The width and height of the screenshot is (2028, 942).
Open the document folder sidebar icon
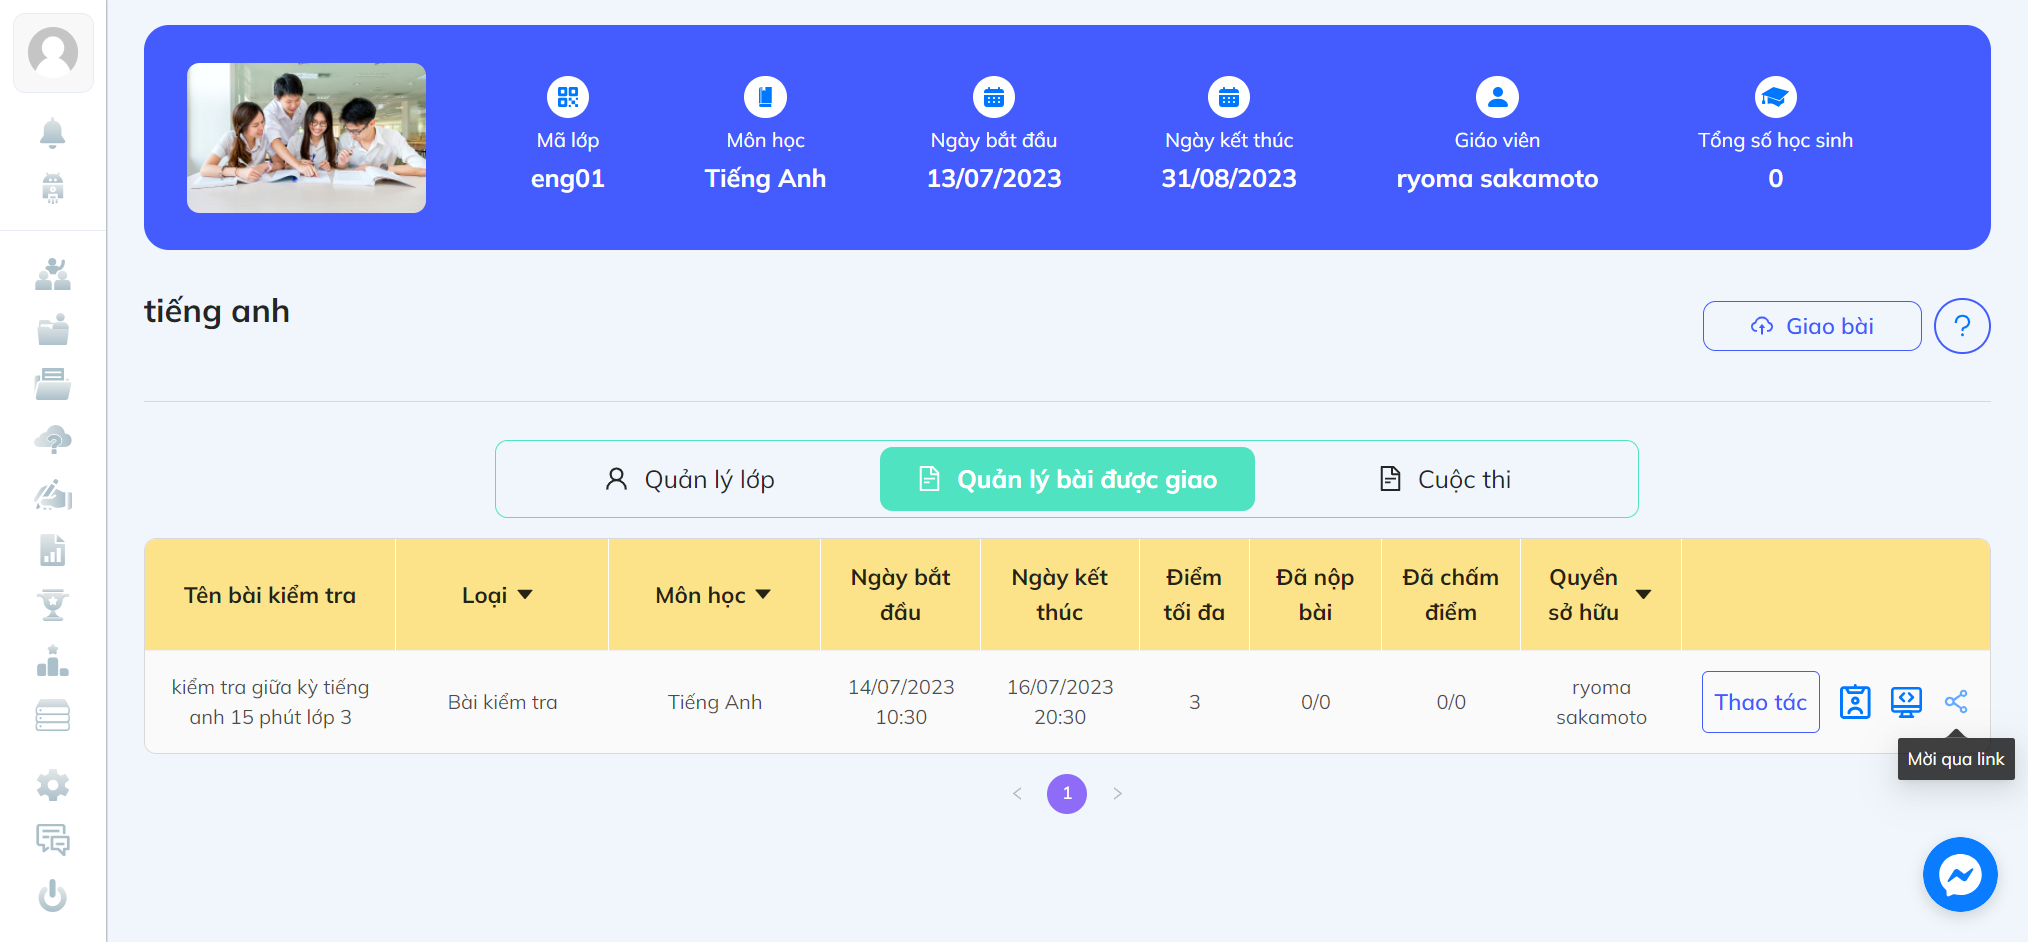(x=53, y=384)
